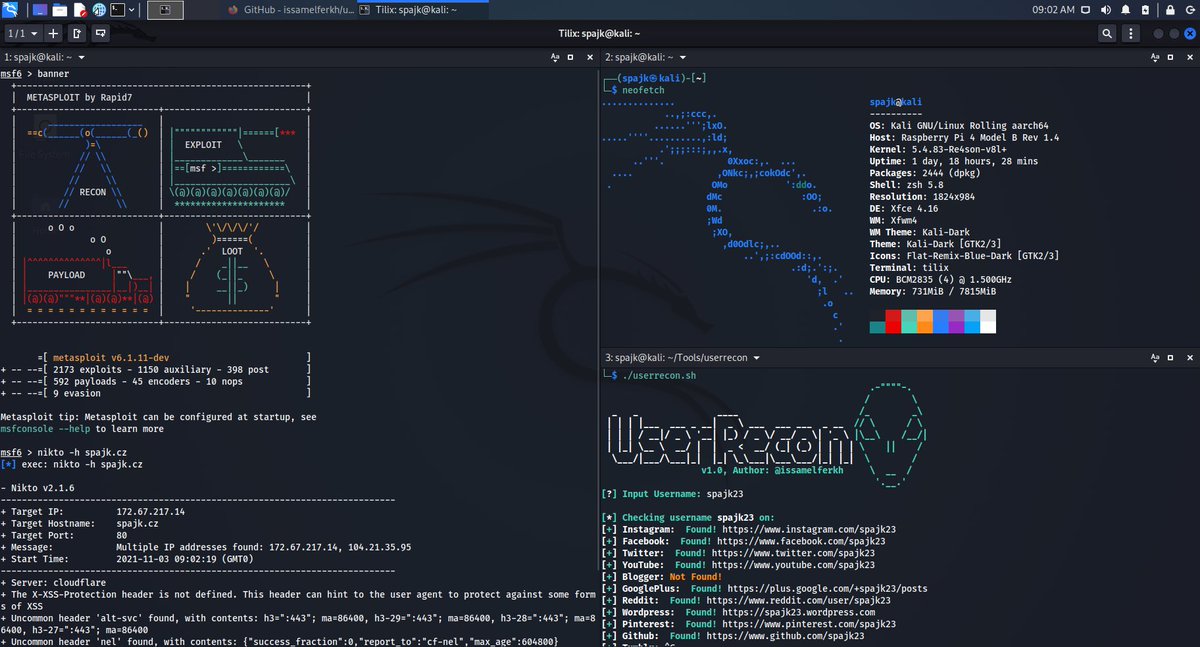Image resolution: width=1200 pixels, height=647 pixels.
Task: Add a new Tilix session with plus
Action: (54, 33)
